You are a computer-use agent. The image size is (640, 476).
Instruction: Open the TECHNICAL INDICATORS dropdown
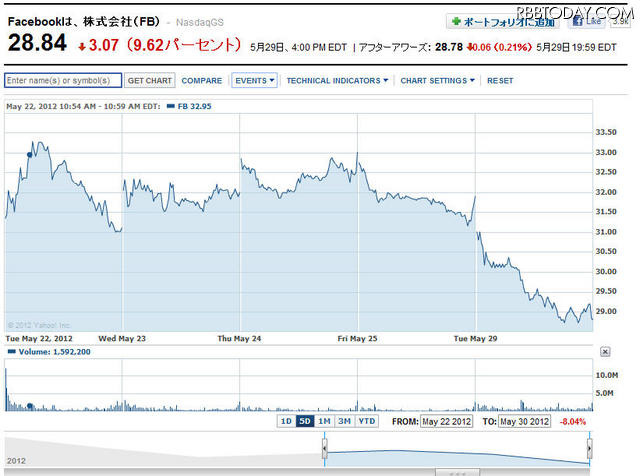[337, 81]
